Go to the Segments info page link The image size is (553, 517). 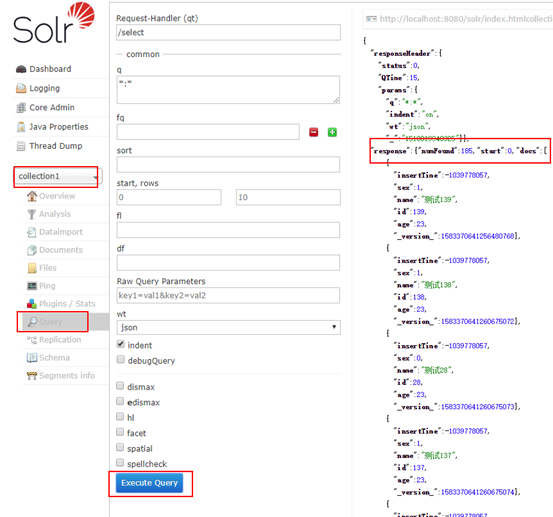click(67, 376)
